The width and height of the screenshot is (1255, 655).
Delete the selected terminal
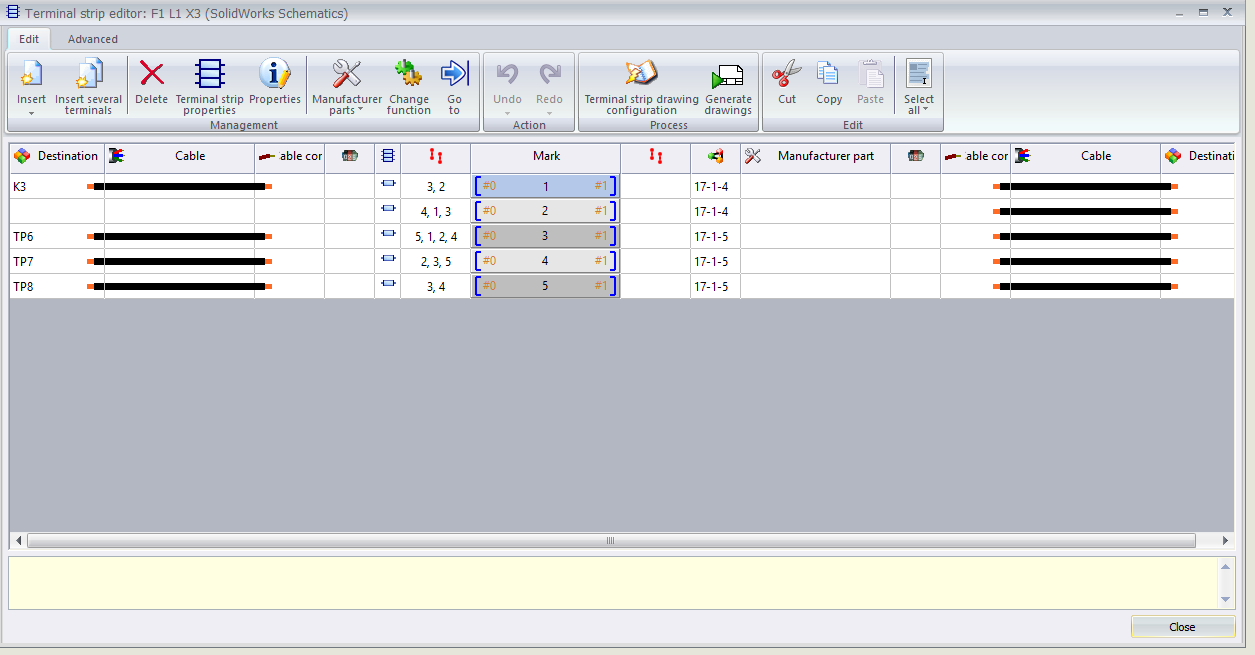151,76
